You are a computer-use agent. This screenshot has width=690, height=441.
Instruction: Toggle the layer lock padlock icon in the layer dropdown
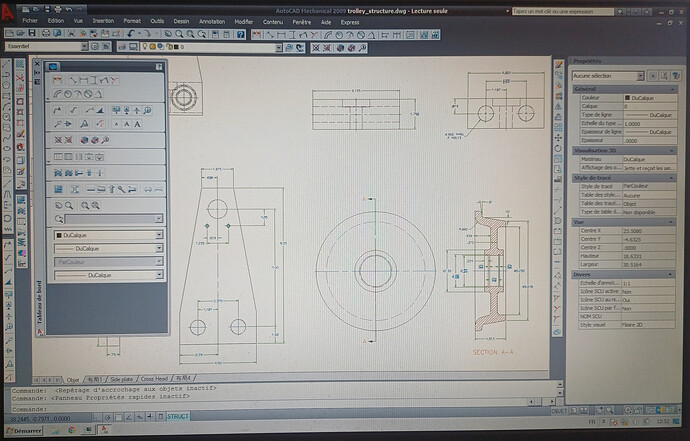click(169, 47)
